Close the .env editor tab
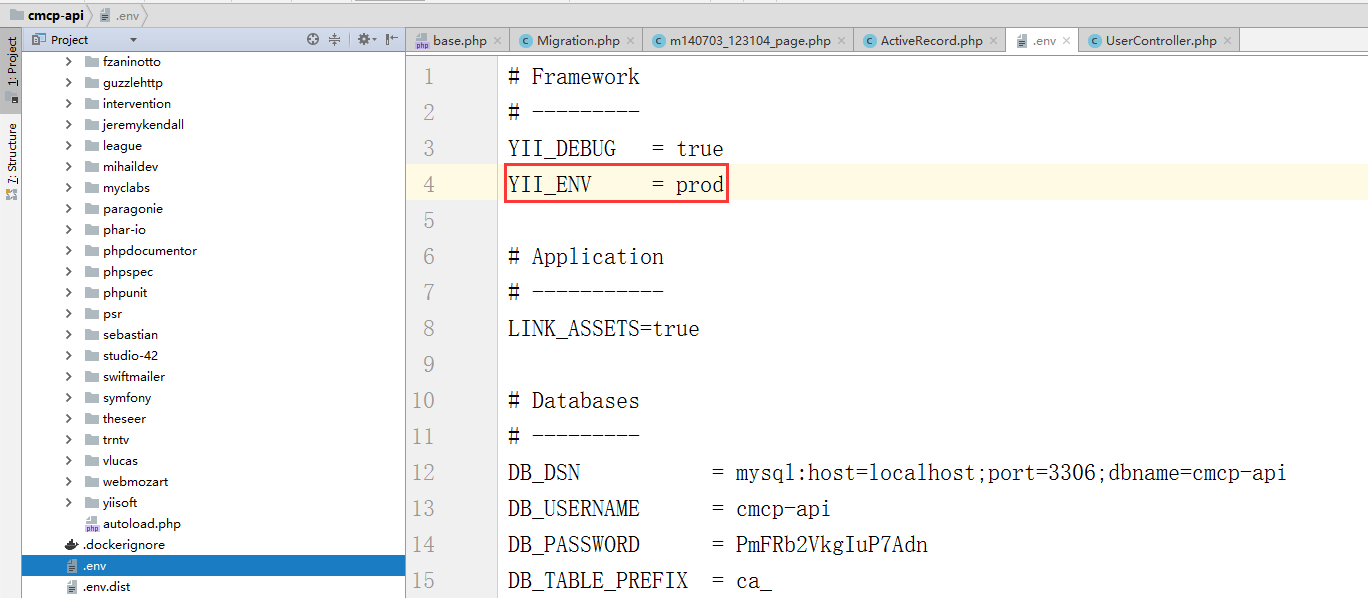This screenshot has width=1368, height=598. (x=1067, y=41)
